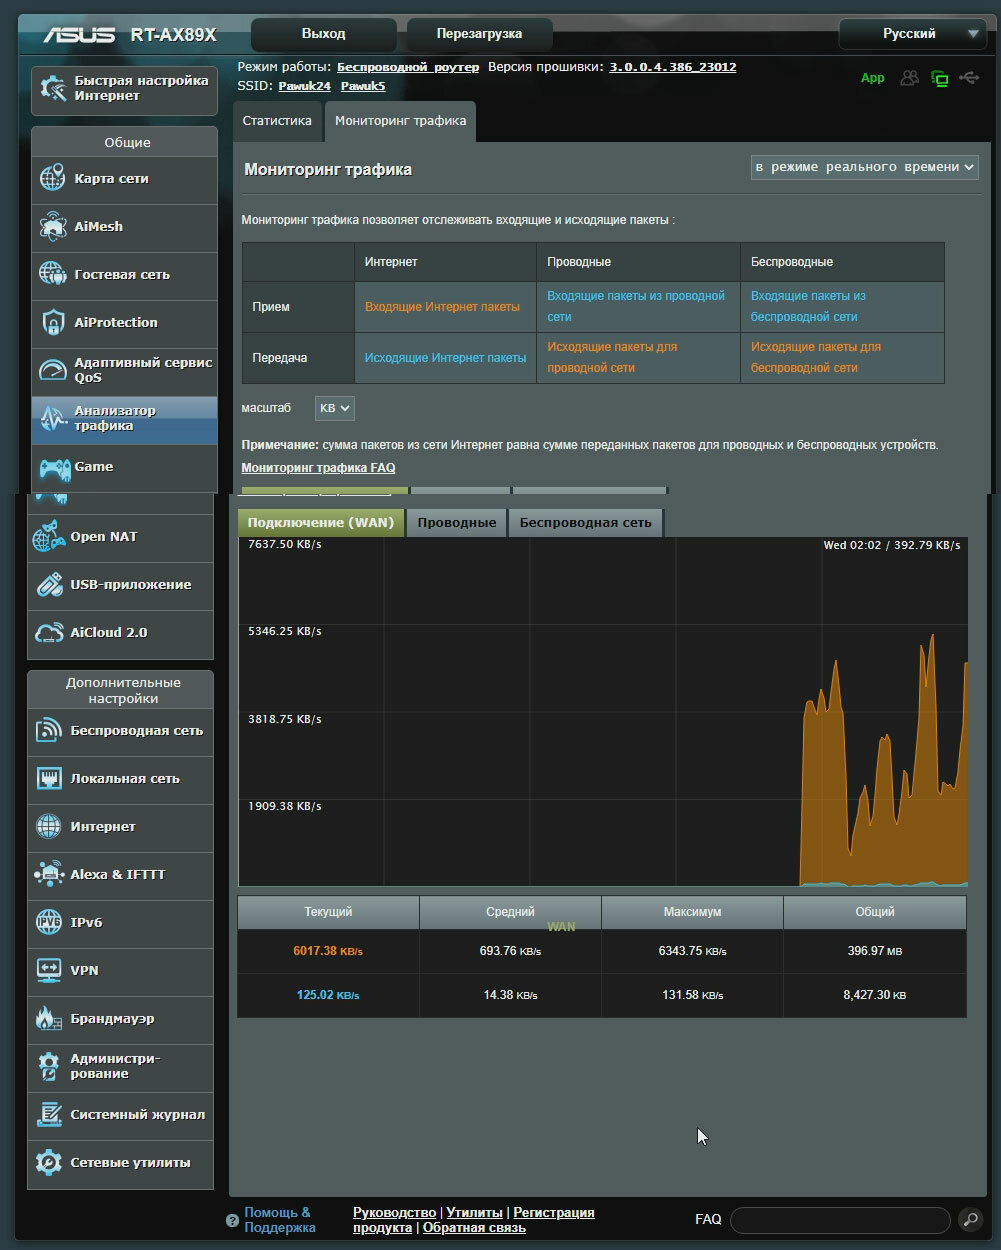Click the Alexa & IFTTT icon
The height and width of the screenshot is (1250, 1001).
point(48,875)
